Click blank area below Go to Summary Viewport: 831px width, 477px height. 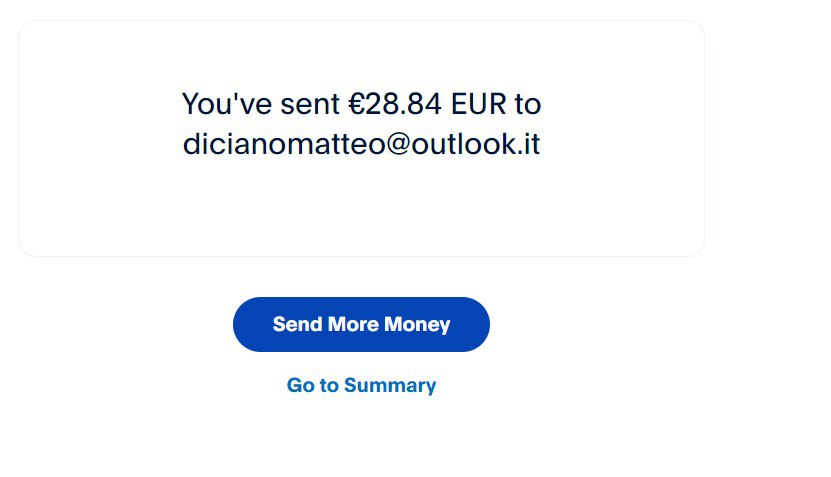(361, 440)
